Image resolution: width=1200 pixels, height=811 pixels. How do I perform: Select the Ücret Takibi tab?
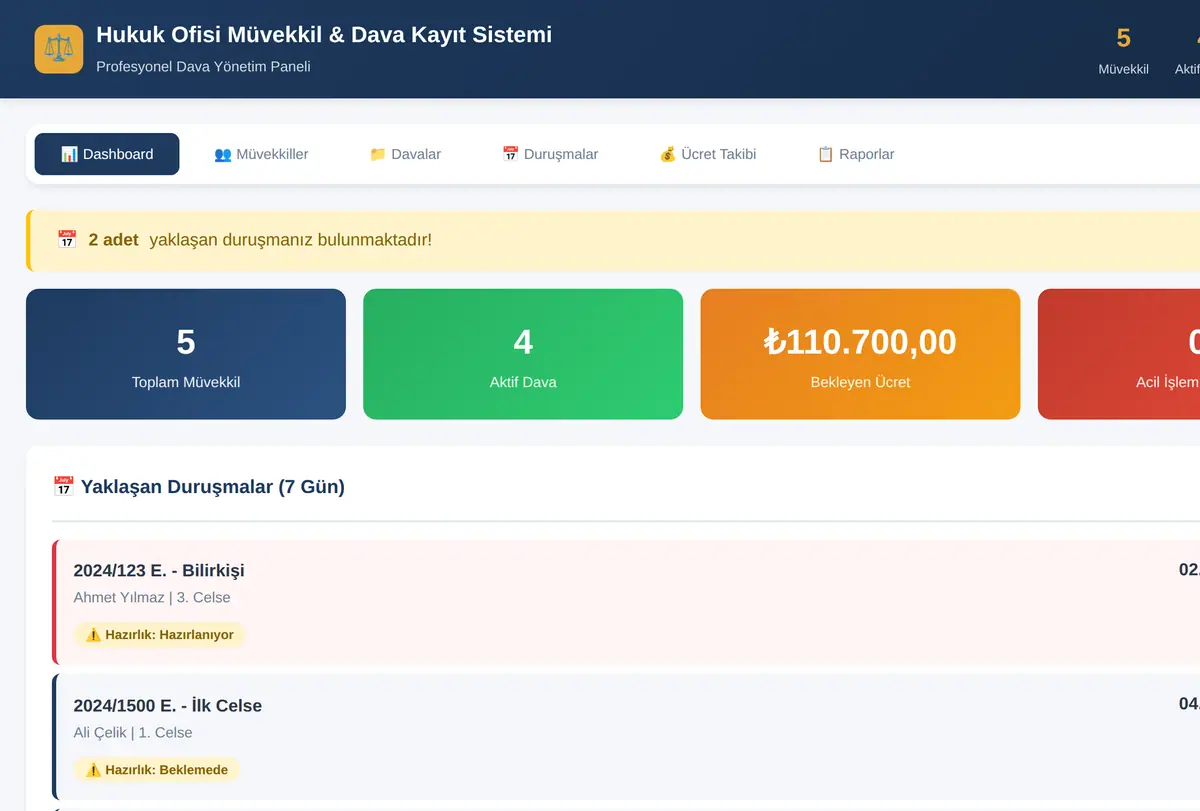point(708,154)
